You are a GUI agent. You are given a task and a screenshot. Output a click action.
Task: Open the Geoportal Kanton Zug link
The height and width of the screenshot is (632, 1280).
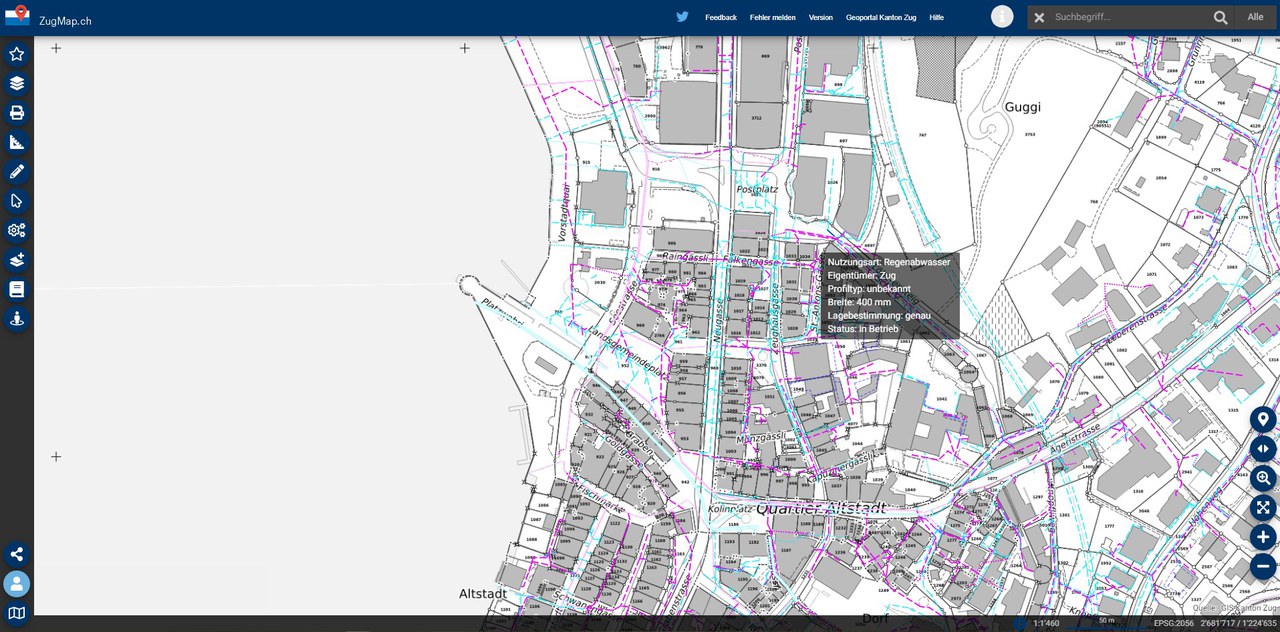pos(880,17)
